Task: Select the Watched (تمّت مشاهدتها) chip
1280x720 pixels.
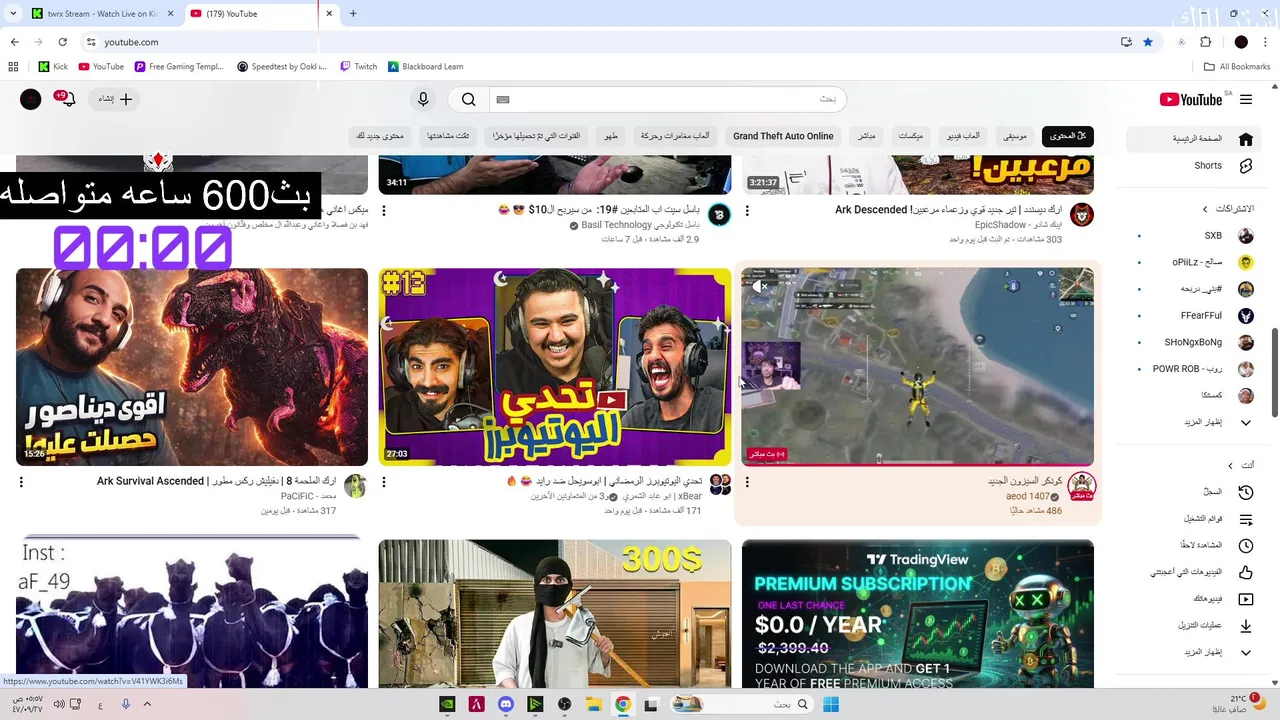Action: [x=448, y=136]
